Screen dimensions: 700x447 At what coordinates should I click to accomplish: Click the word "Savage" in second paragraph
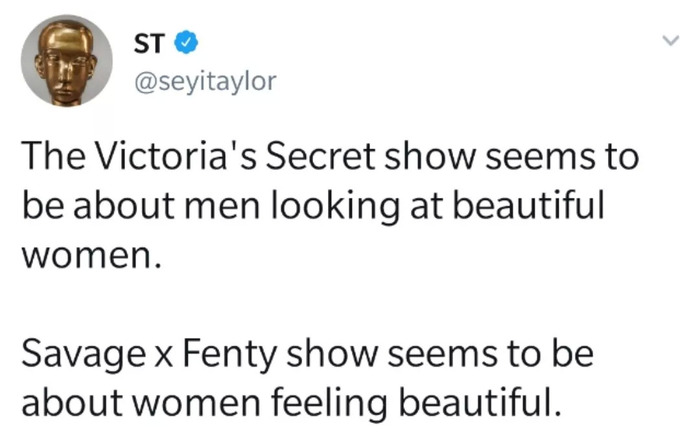click(84, 355)
